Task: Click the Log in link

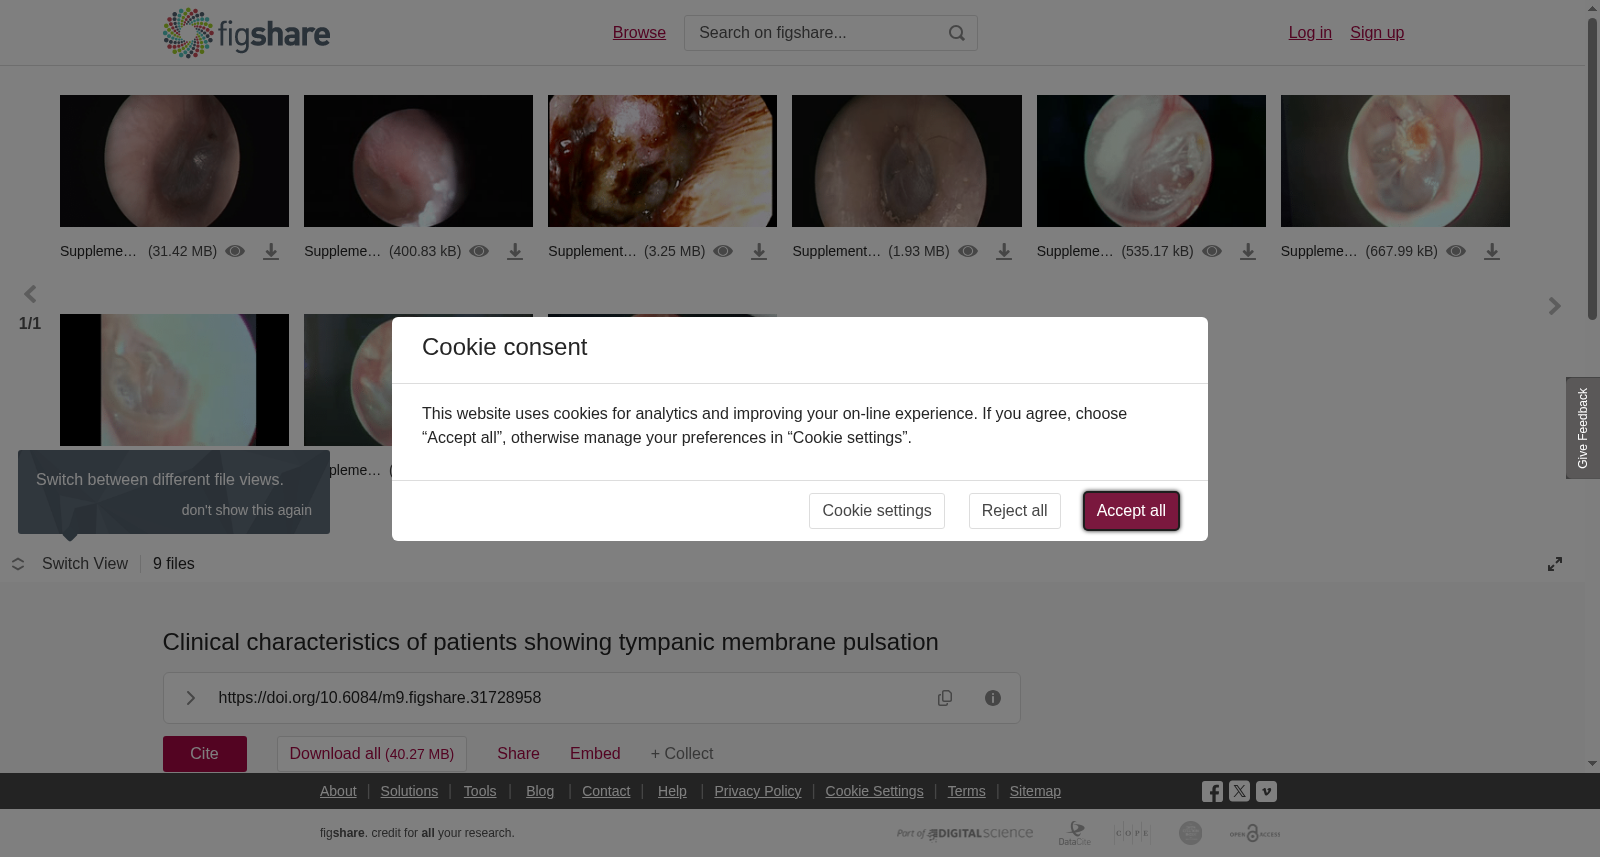Action: [1310, 33]
